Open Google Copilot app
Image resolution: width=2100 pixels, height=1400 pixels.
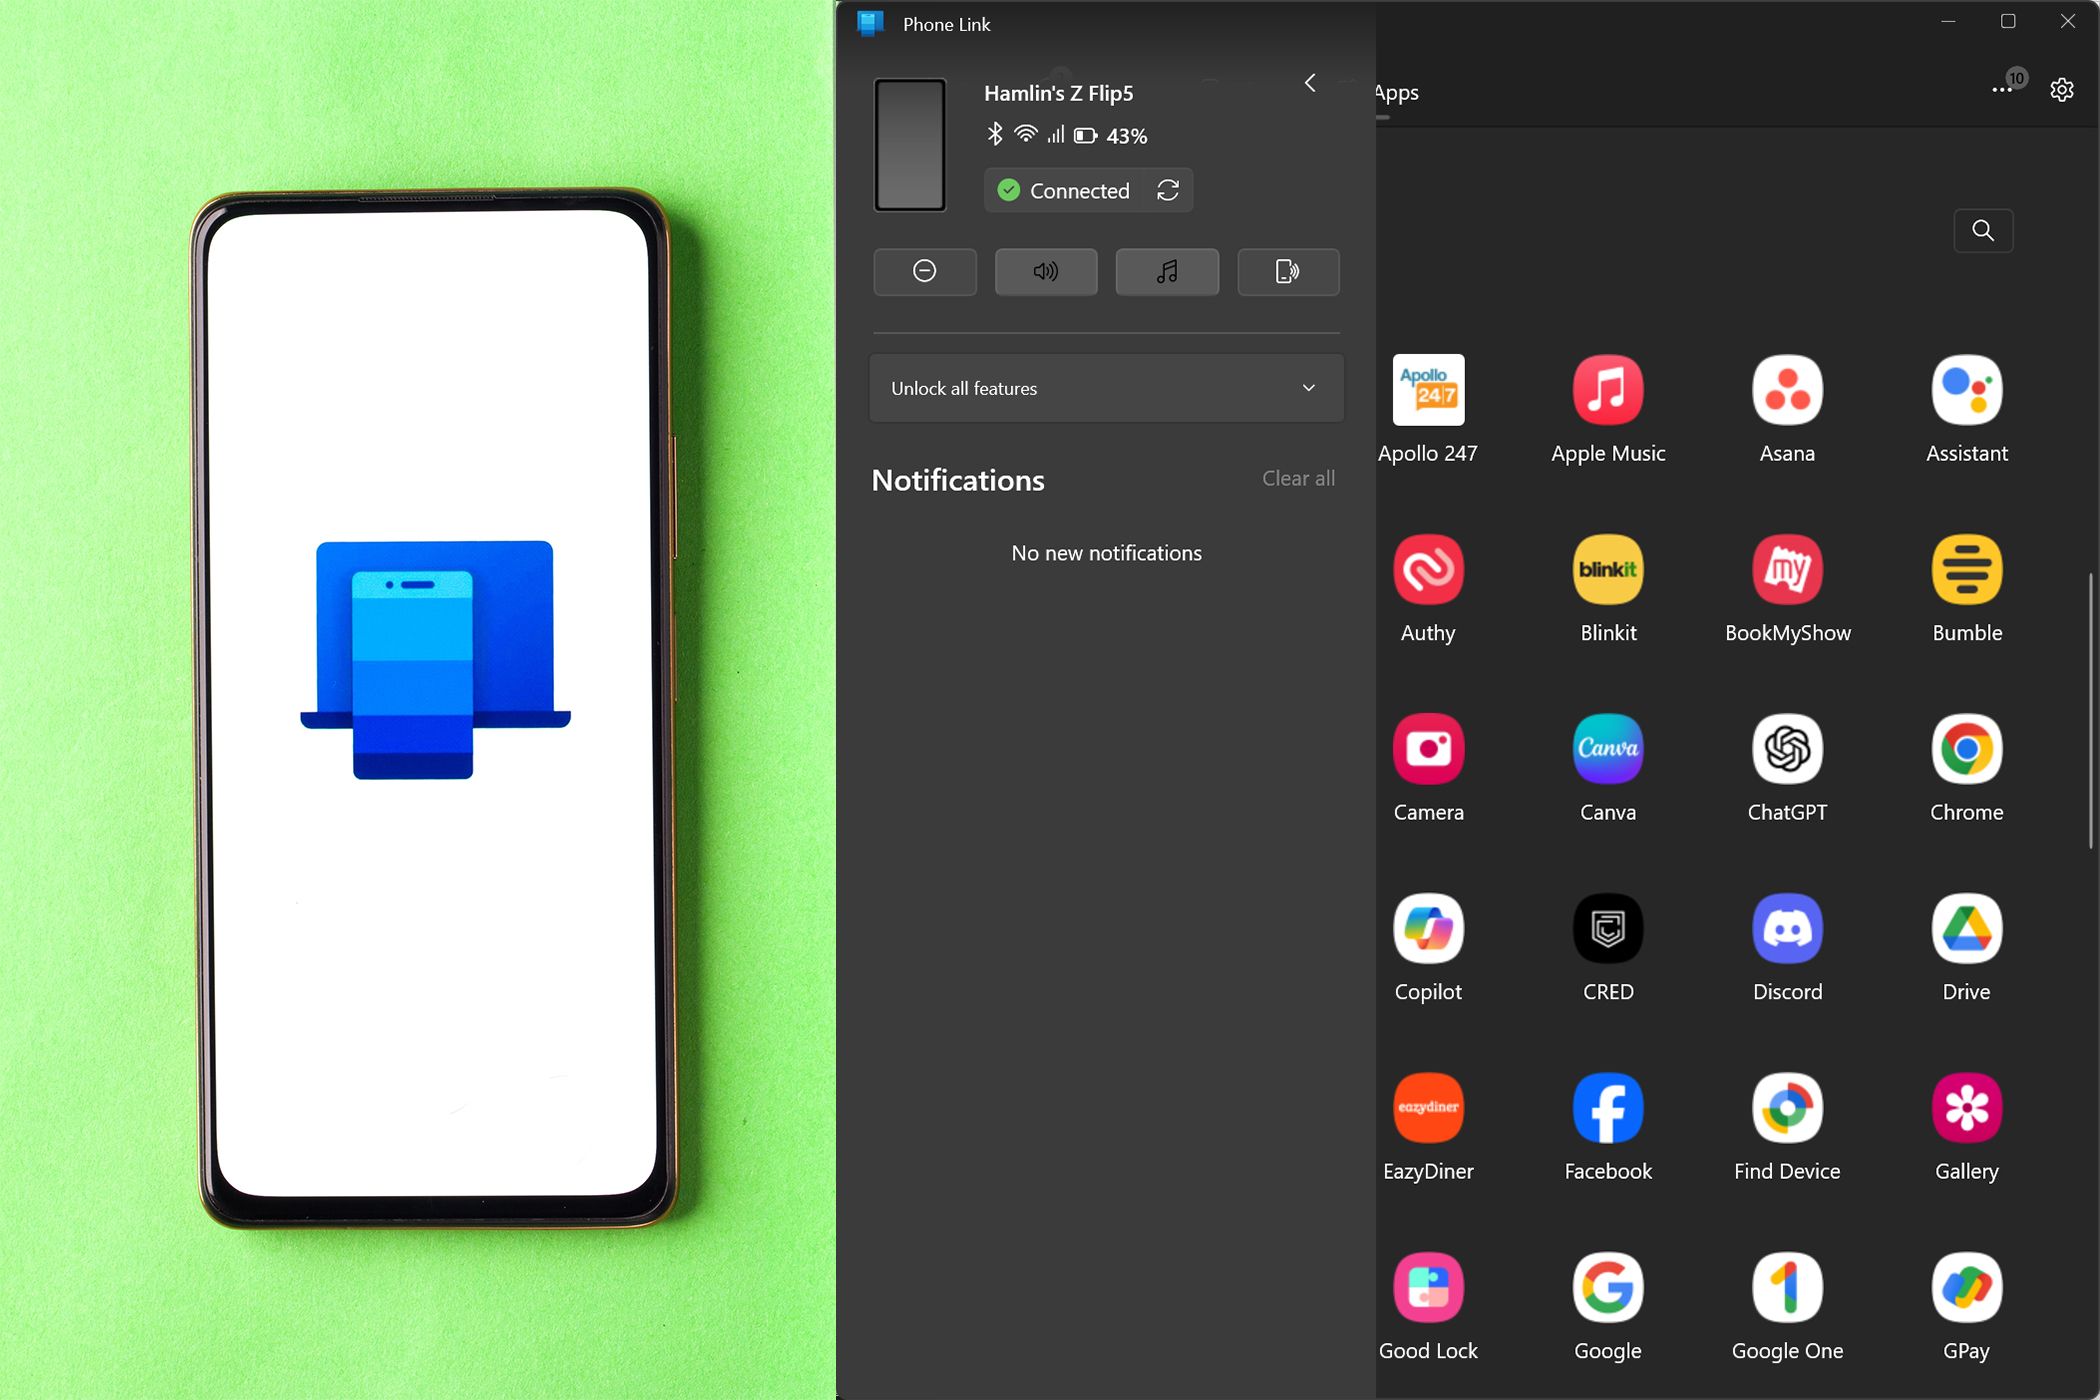[1427, 928]
